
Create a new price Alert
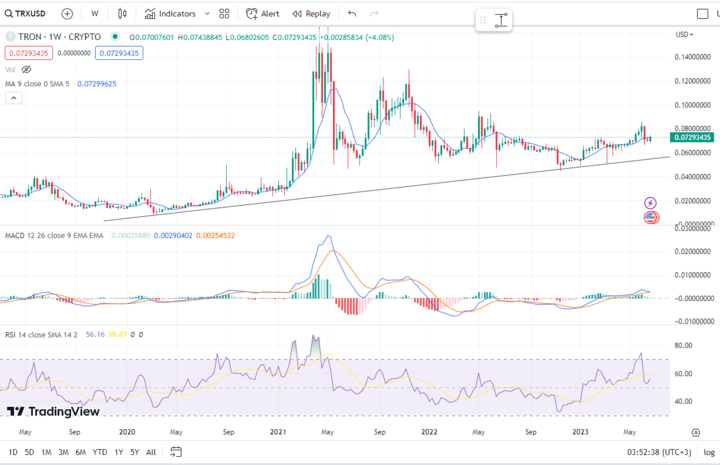(x=263, y=14)
